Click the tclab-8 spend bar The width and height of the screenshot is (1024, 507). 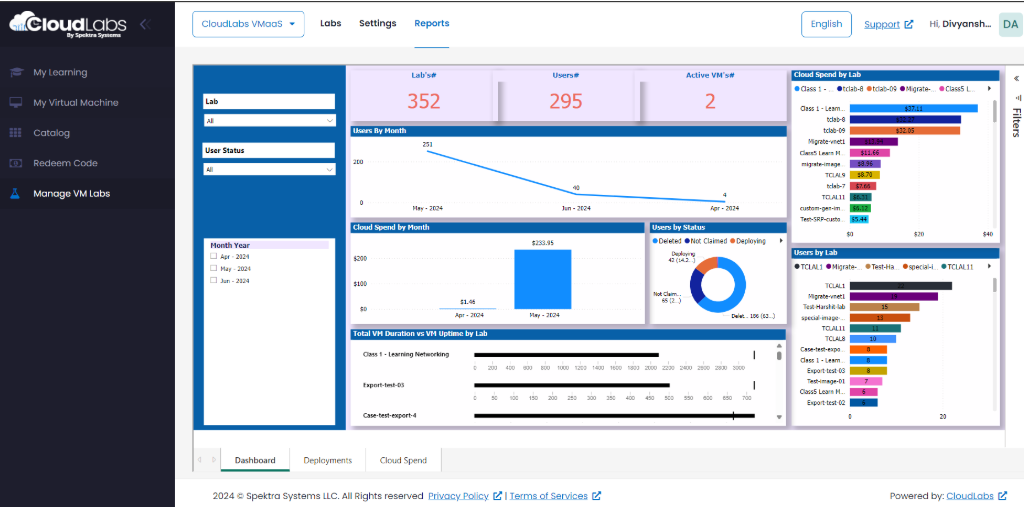click(905, 120)
